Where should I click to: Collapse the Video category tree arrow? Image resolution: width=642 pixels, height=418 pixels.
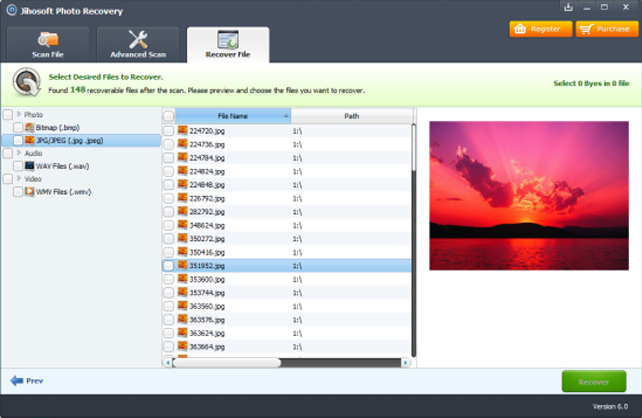pyautogui.click(x=18, y=179)
